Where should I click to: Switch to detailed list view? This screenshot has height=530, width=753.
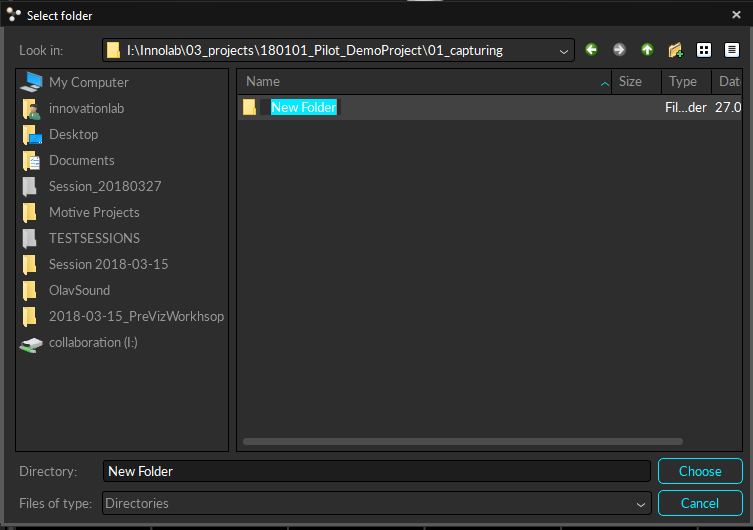click(731, 50)
